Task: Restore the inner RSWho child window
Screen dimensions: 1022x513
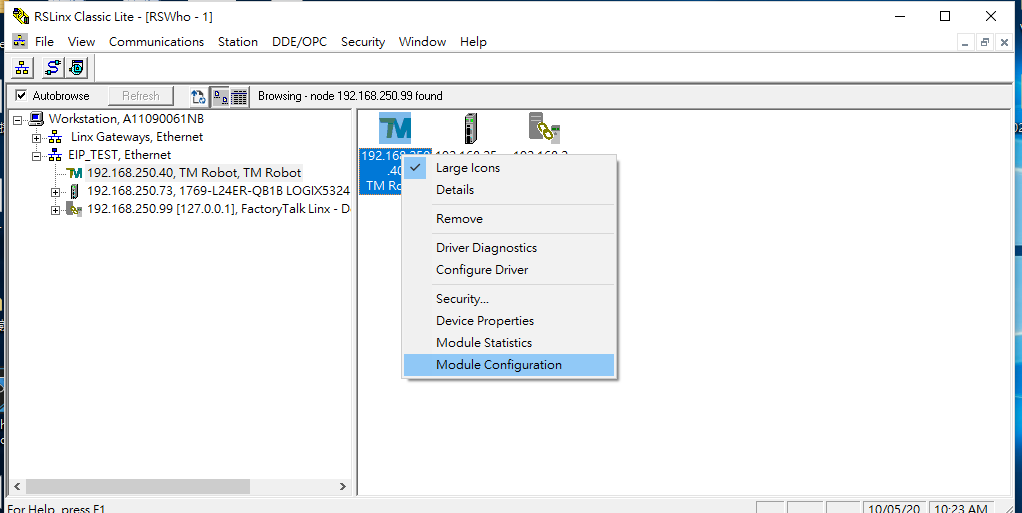Action: tap(985, 42)
